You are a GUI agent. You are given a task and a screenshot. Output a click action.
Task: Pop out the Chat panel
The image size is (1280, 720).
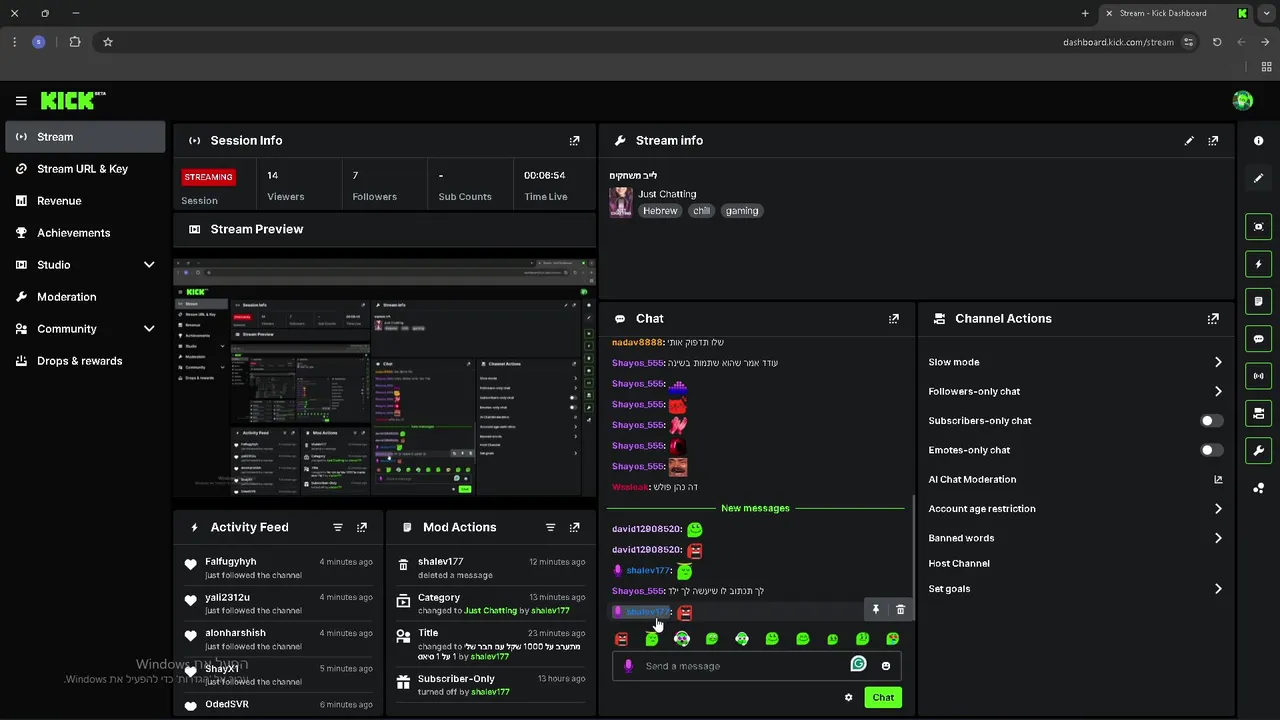tap(894, 319)
